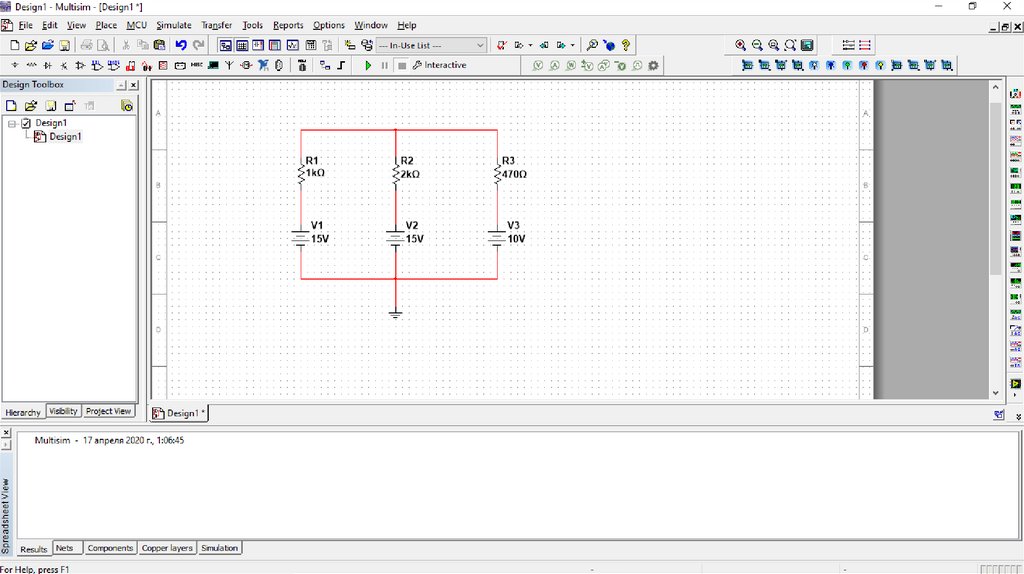1024x574 pixels.
Task: Click the Undo arrow in the toolbar
Action: 181,45
